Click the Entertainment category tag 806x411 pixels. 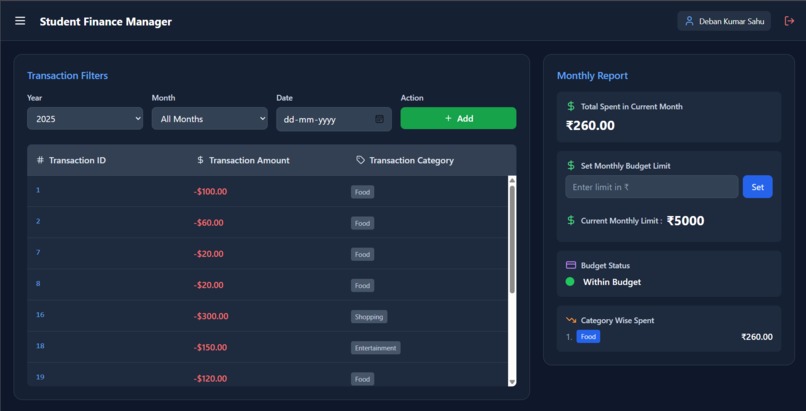point(376,348)
